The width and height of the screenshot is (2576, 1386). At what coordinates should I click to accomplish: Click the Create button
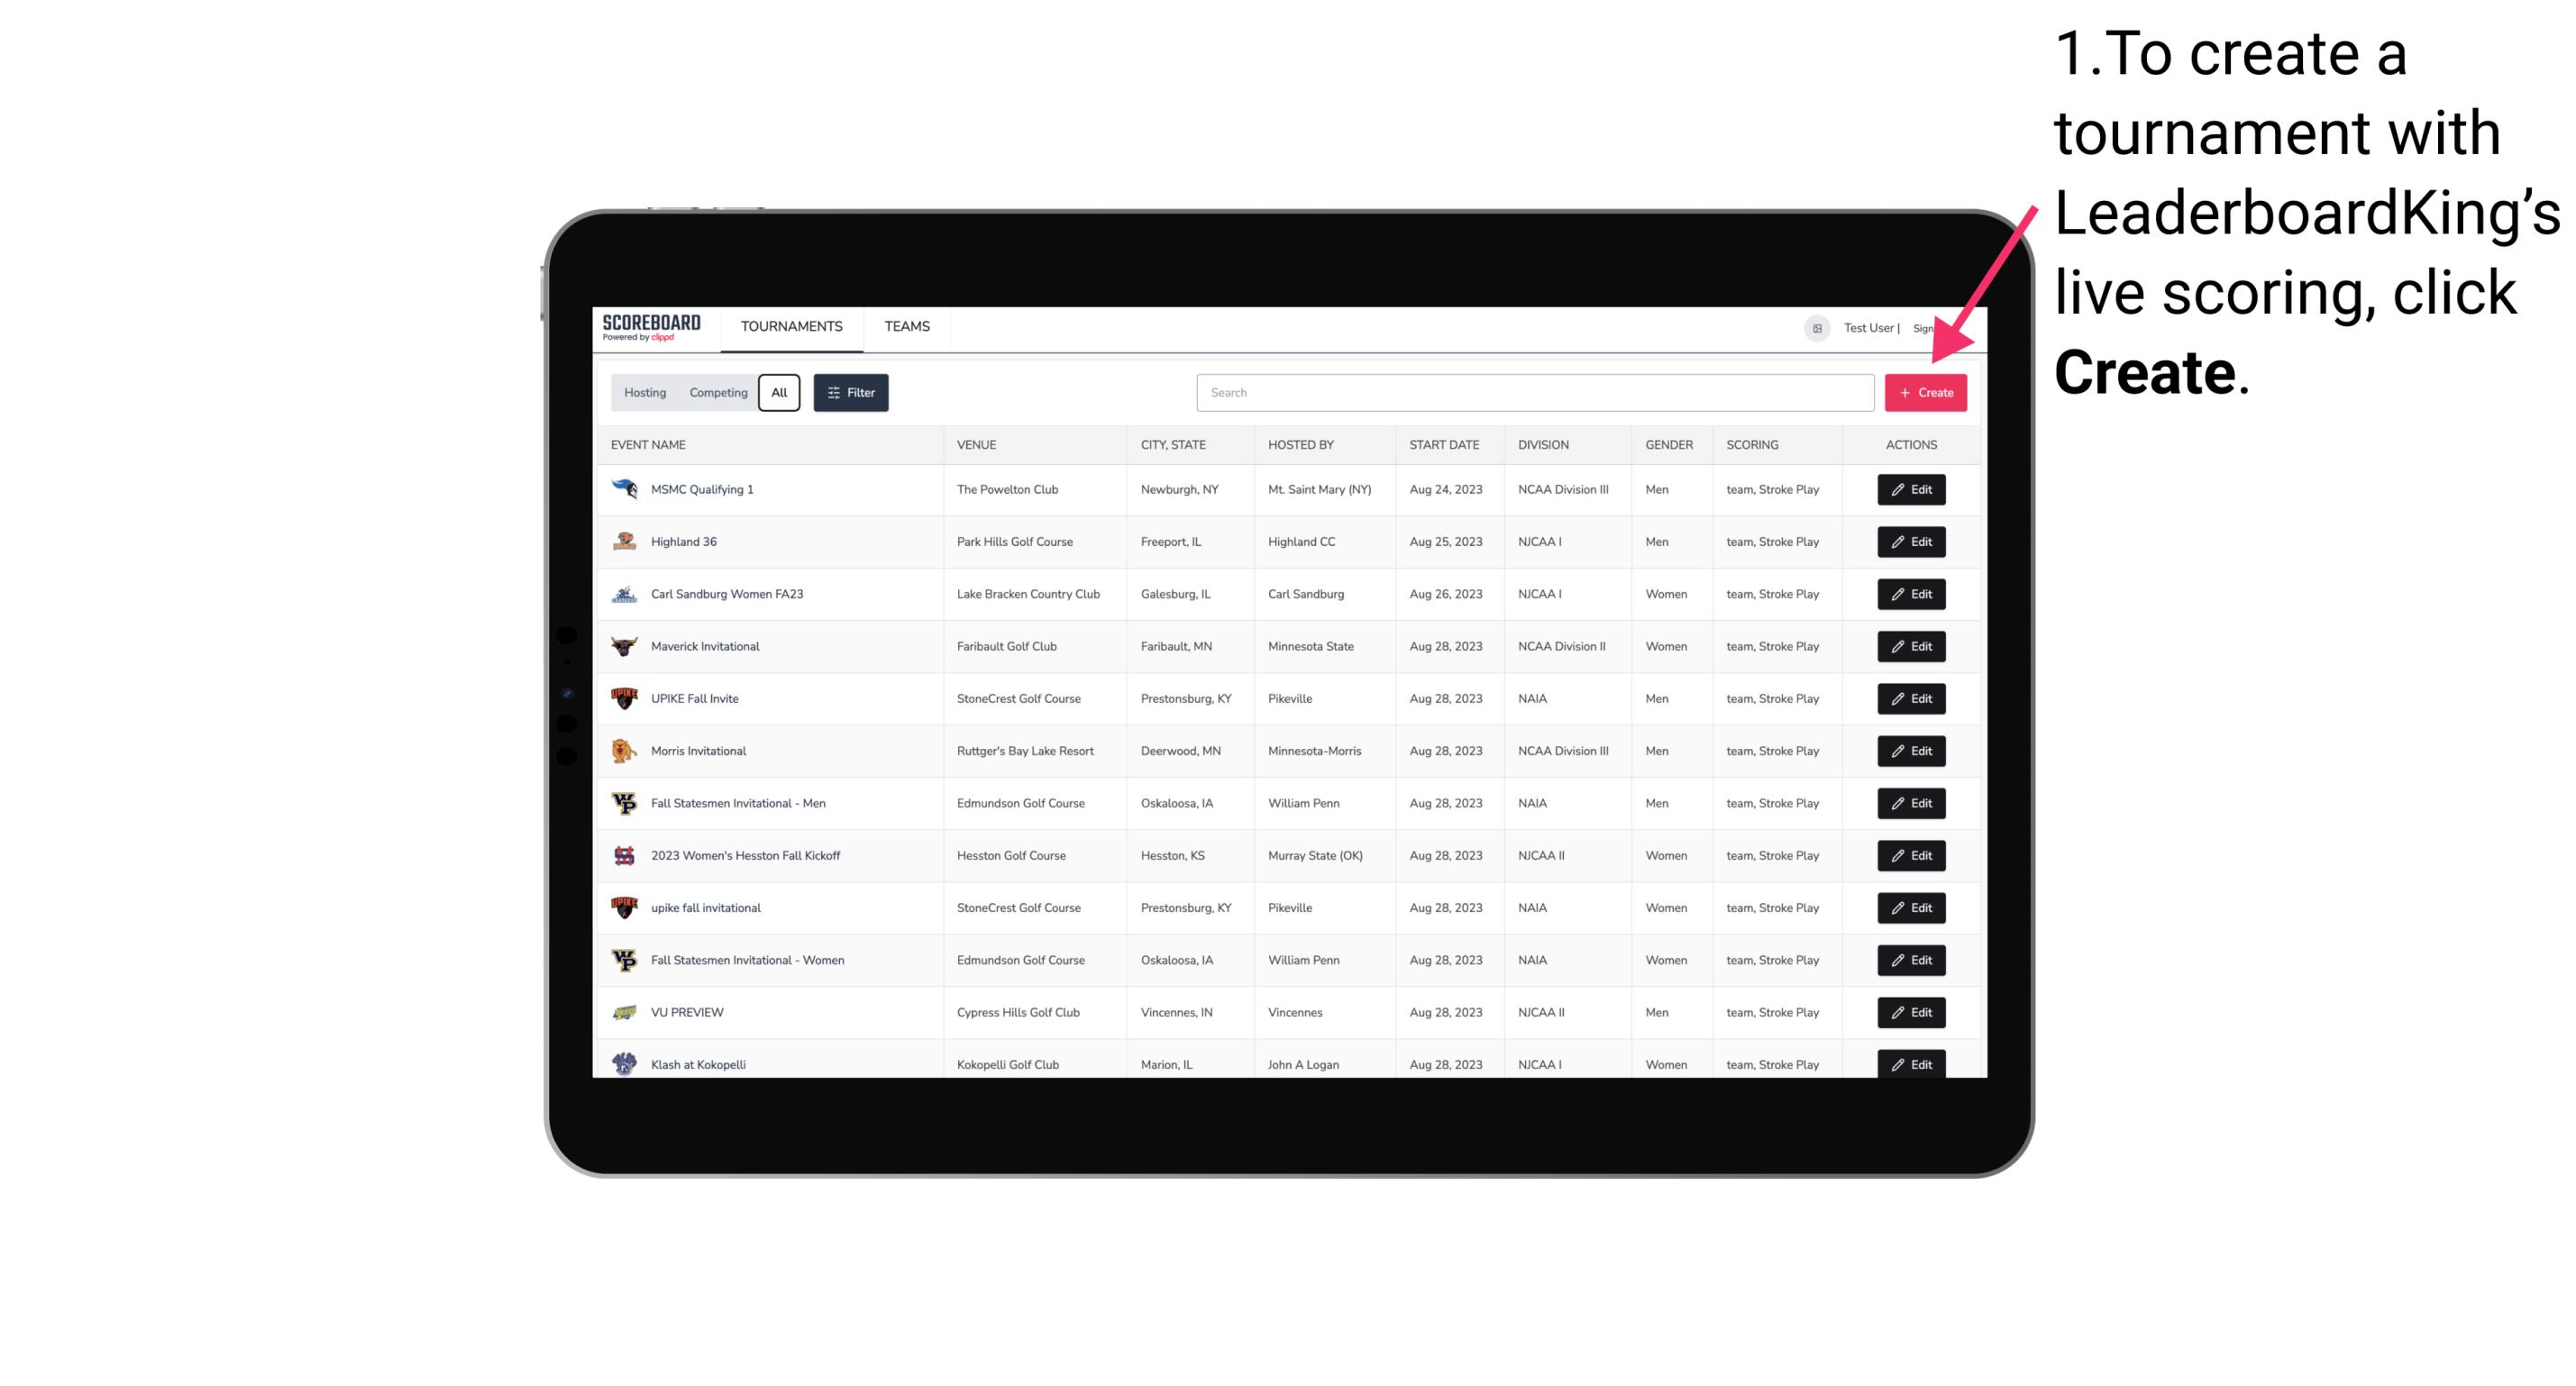pos(1925,393)
